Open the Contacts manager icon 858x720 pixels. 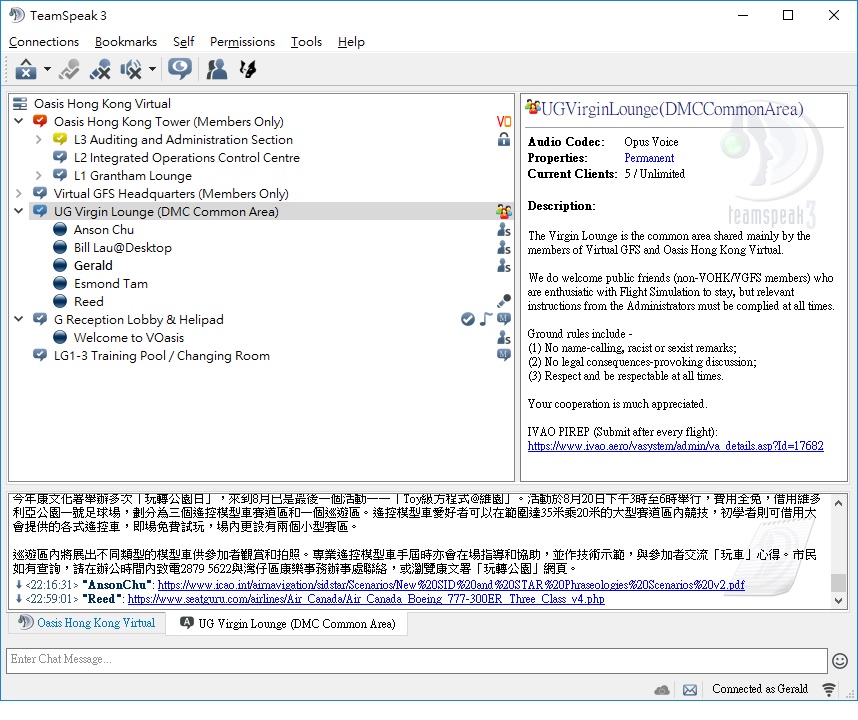pyautogui.click(x=216, y=69)
